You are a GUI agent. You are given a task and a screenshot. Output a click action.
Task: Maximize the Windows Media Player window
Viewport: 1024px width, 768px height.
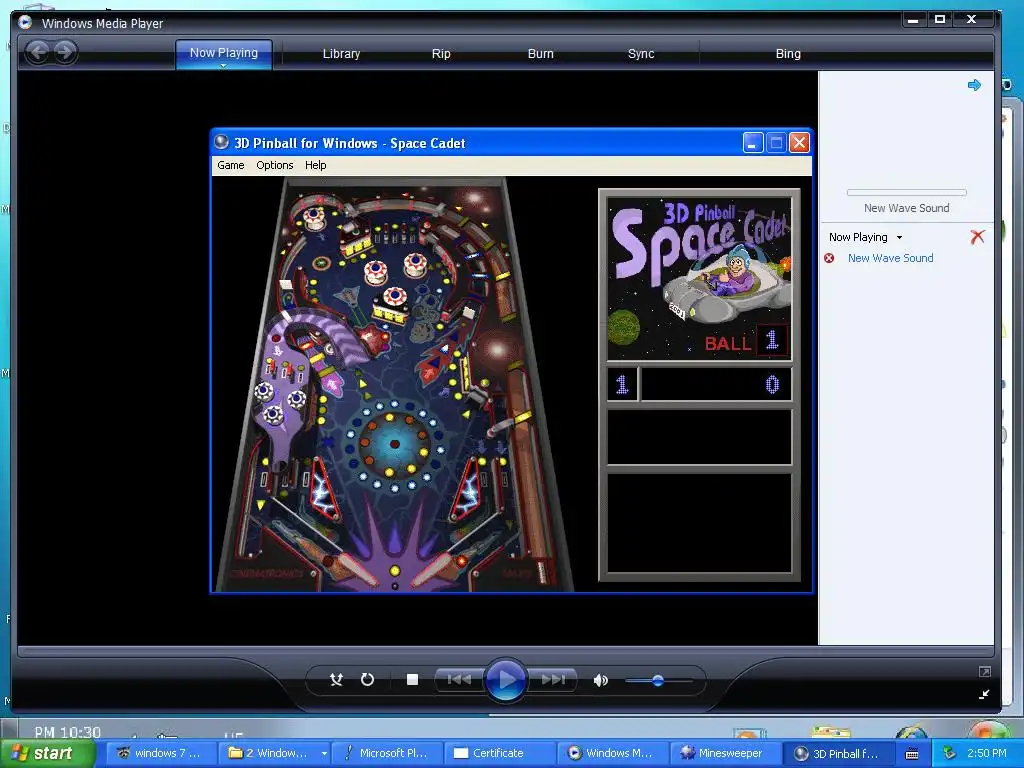pos(940,20)
